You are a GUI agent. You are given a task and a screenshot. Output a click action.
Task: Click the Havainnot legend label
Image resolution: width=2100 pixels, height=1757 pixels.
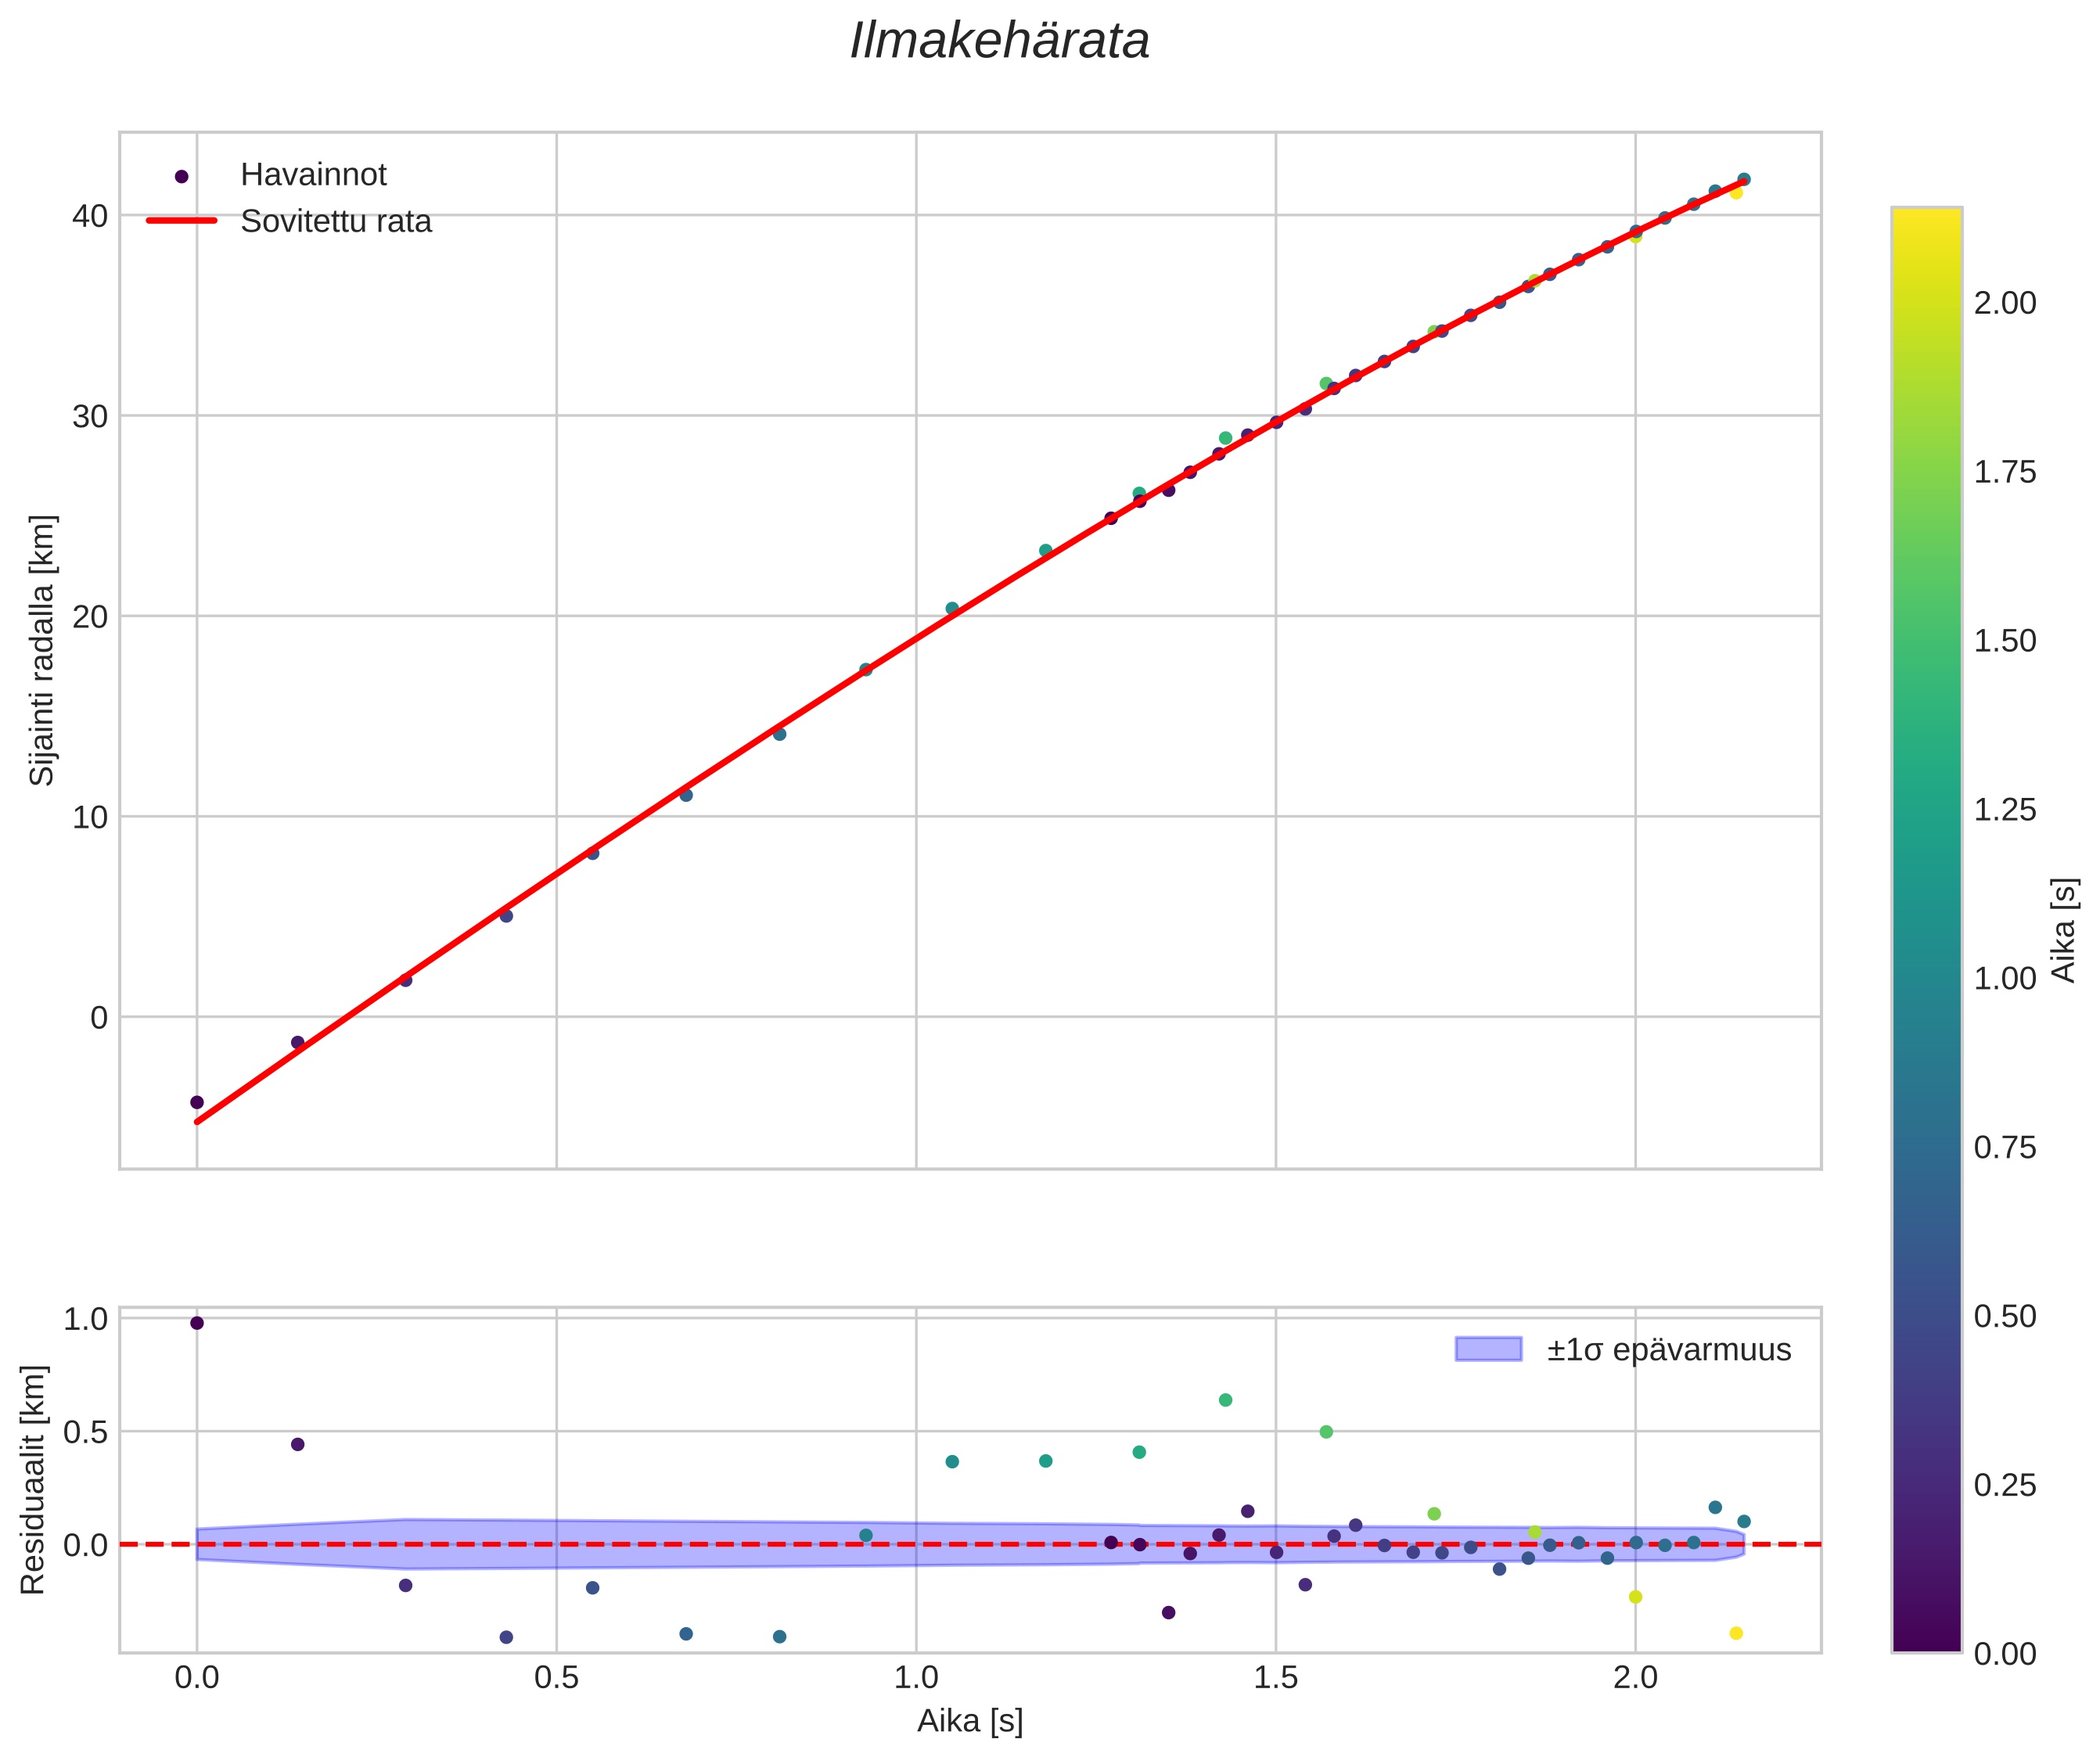tap(313, 175)
